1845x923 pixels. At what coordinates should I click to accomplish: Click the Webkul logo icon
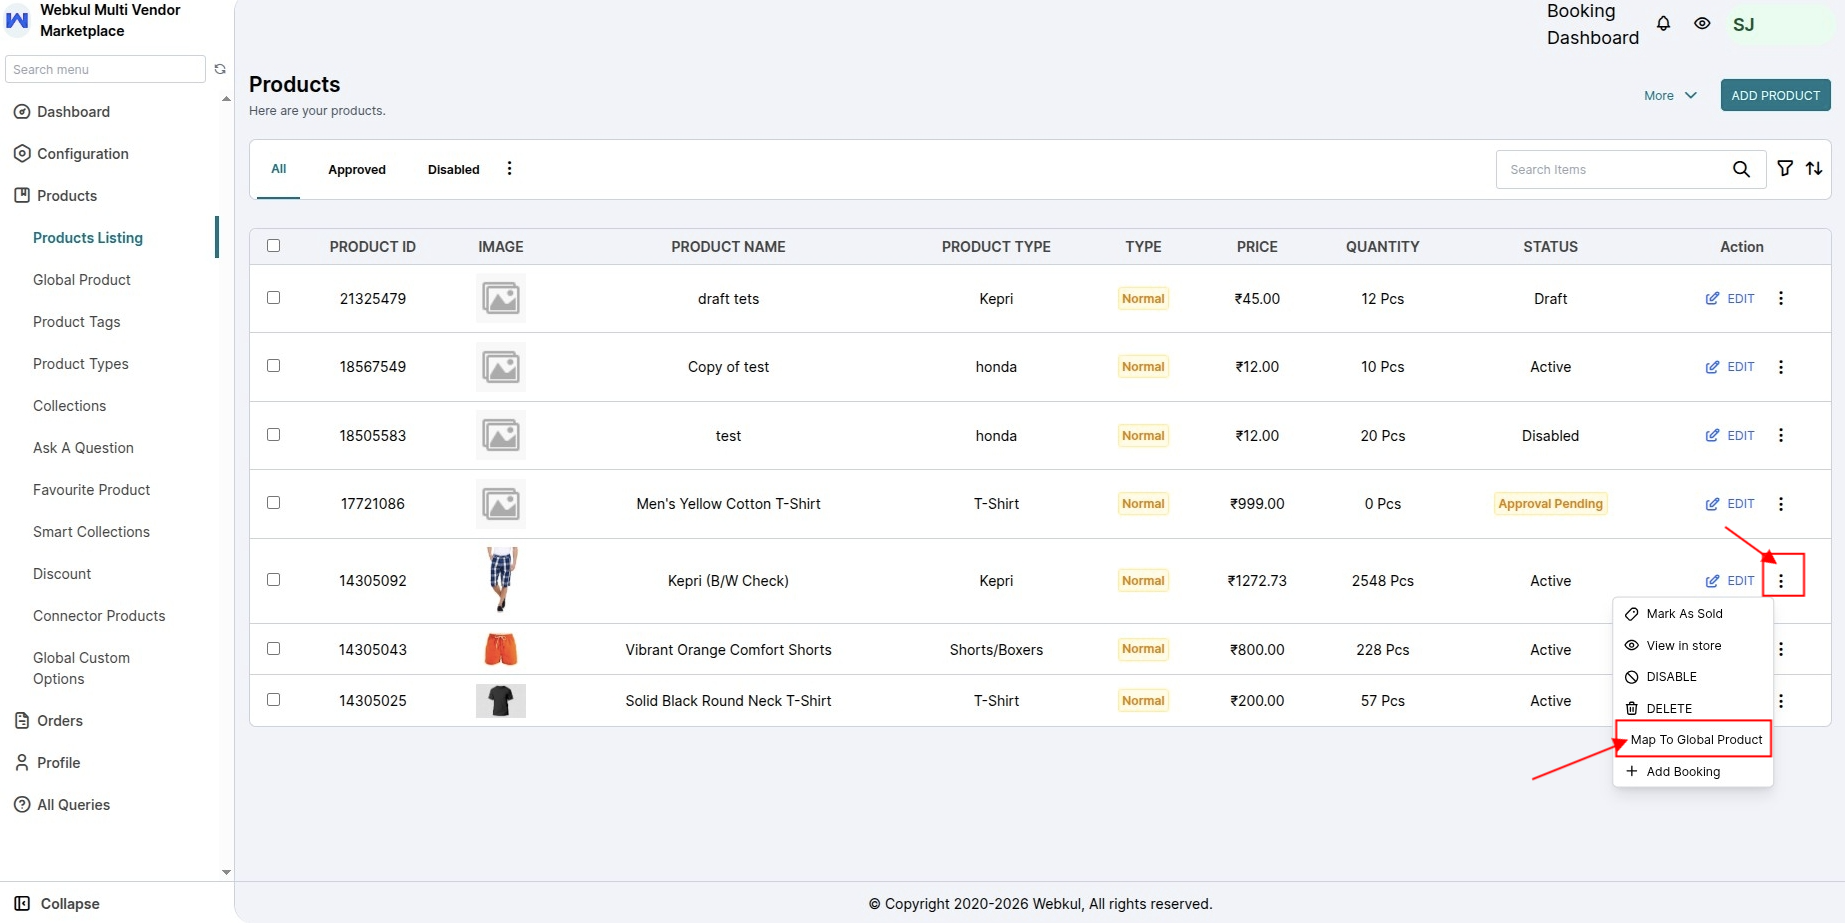pyautogui.click(x=17, y=20)
